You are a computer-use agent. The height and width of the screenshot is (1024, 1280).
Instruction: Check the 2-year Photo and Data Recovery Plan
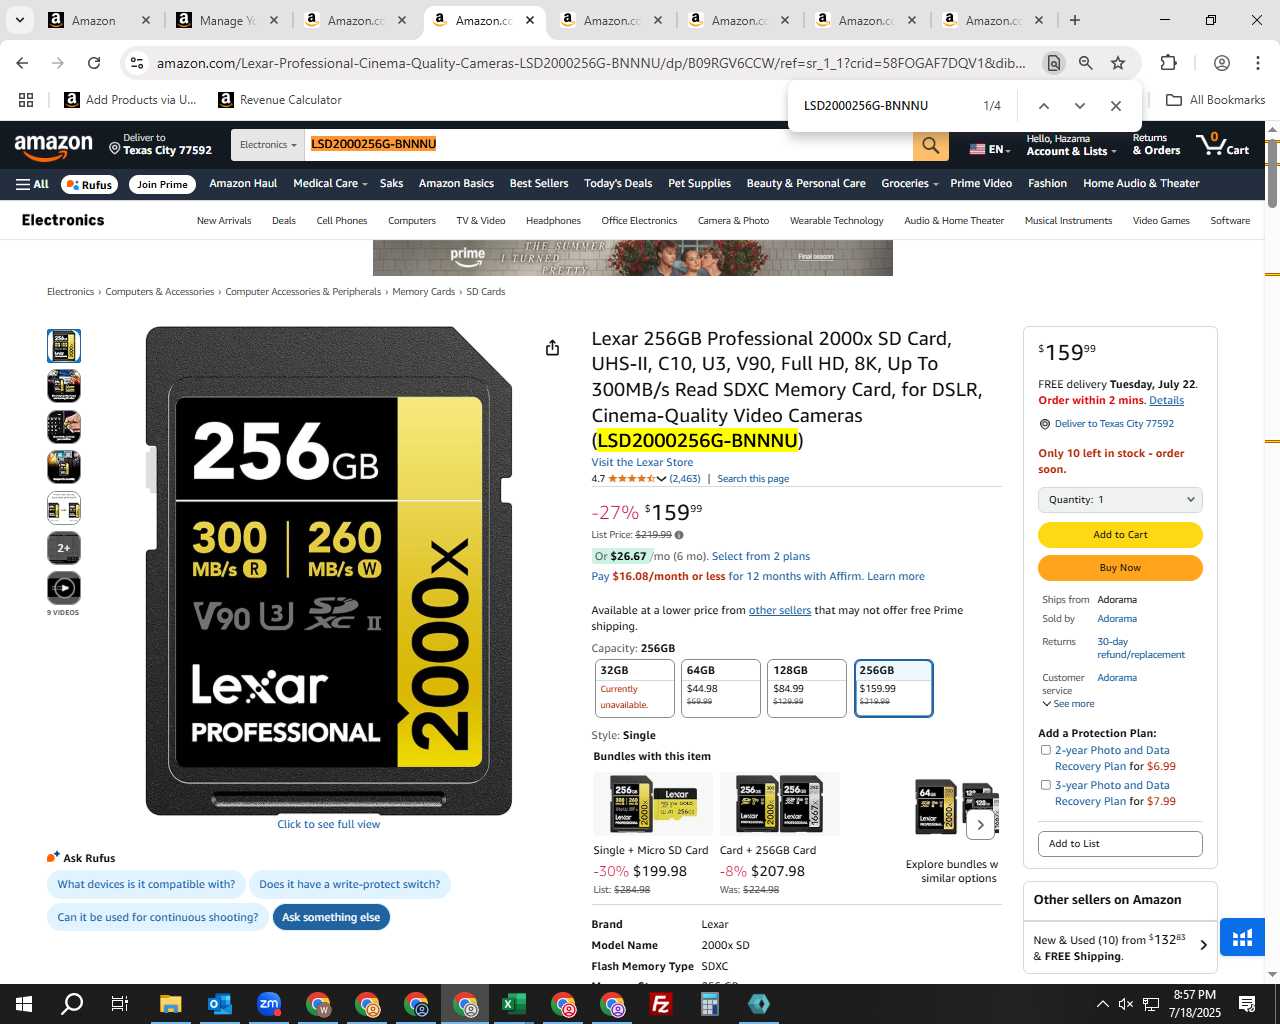[x=1046, y=750]
